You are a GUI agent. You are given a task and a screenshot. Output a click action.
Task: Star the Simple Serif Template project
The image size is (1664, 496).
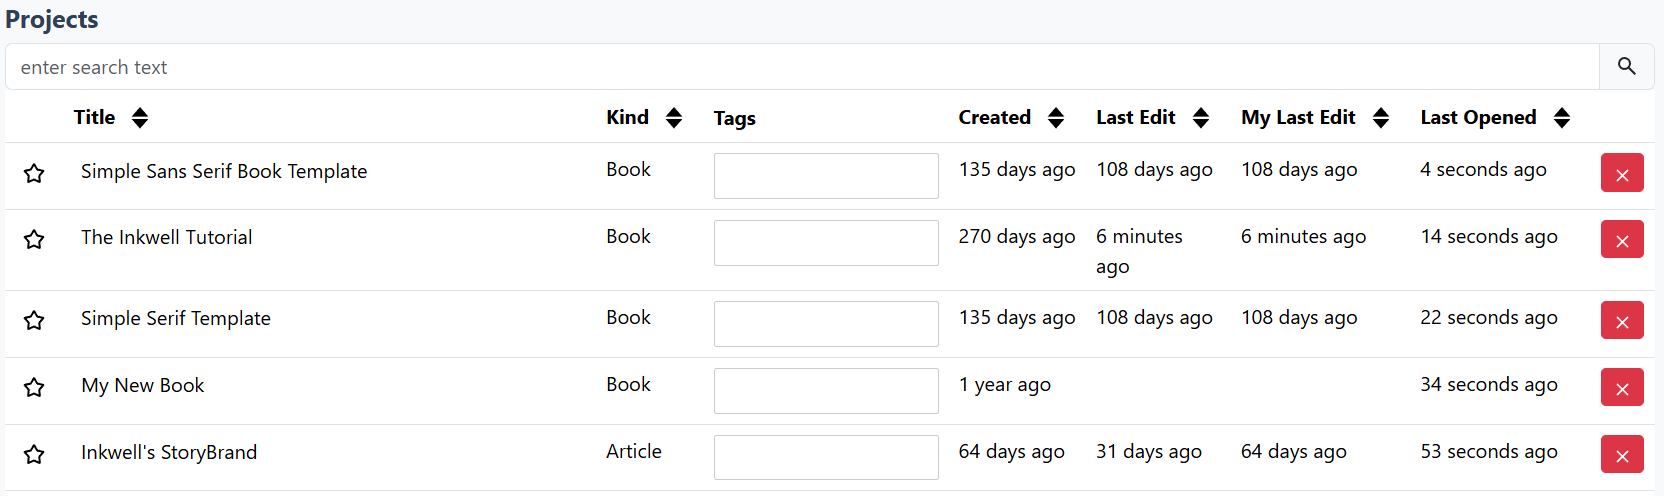click(x=34, y=320)
